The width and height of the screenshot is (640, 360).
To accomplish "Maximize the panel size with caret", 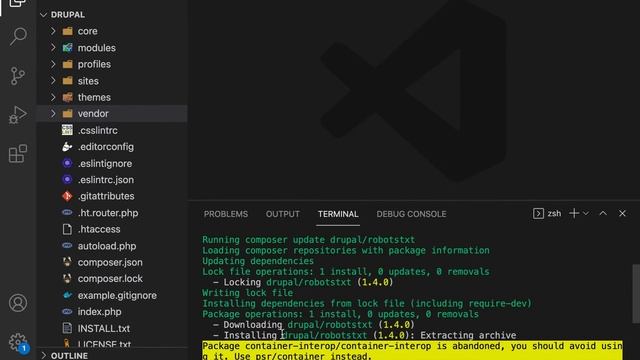I will pos(603,213).
